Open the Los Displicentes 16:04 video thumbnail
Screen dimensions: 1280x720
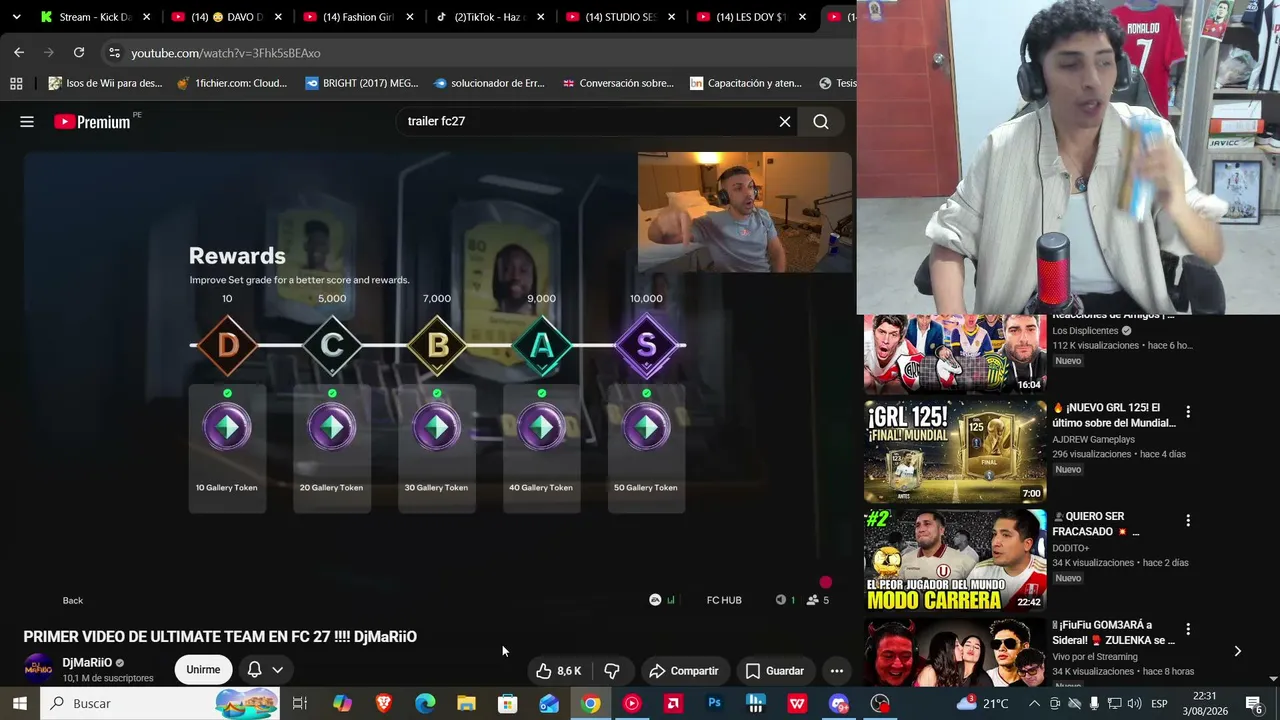(955, 354)
